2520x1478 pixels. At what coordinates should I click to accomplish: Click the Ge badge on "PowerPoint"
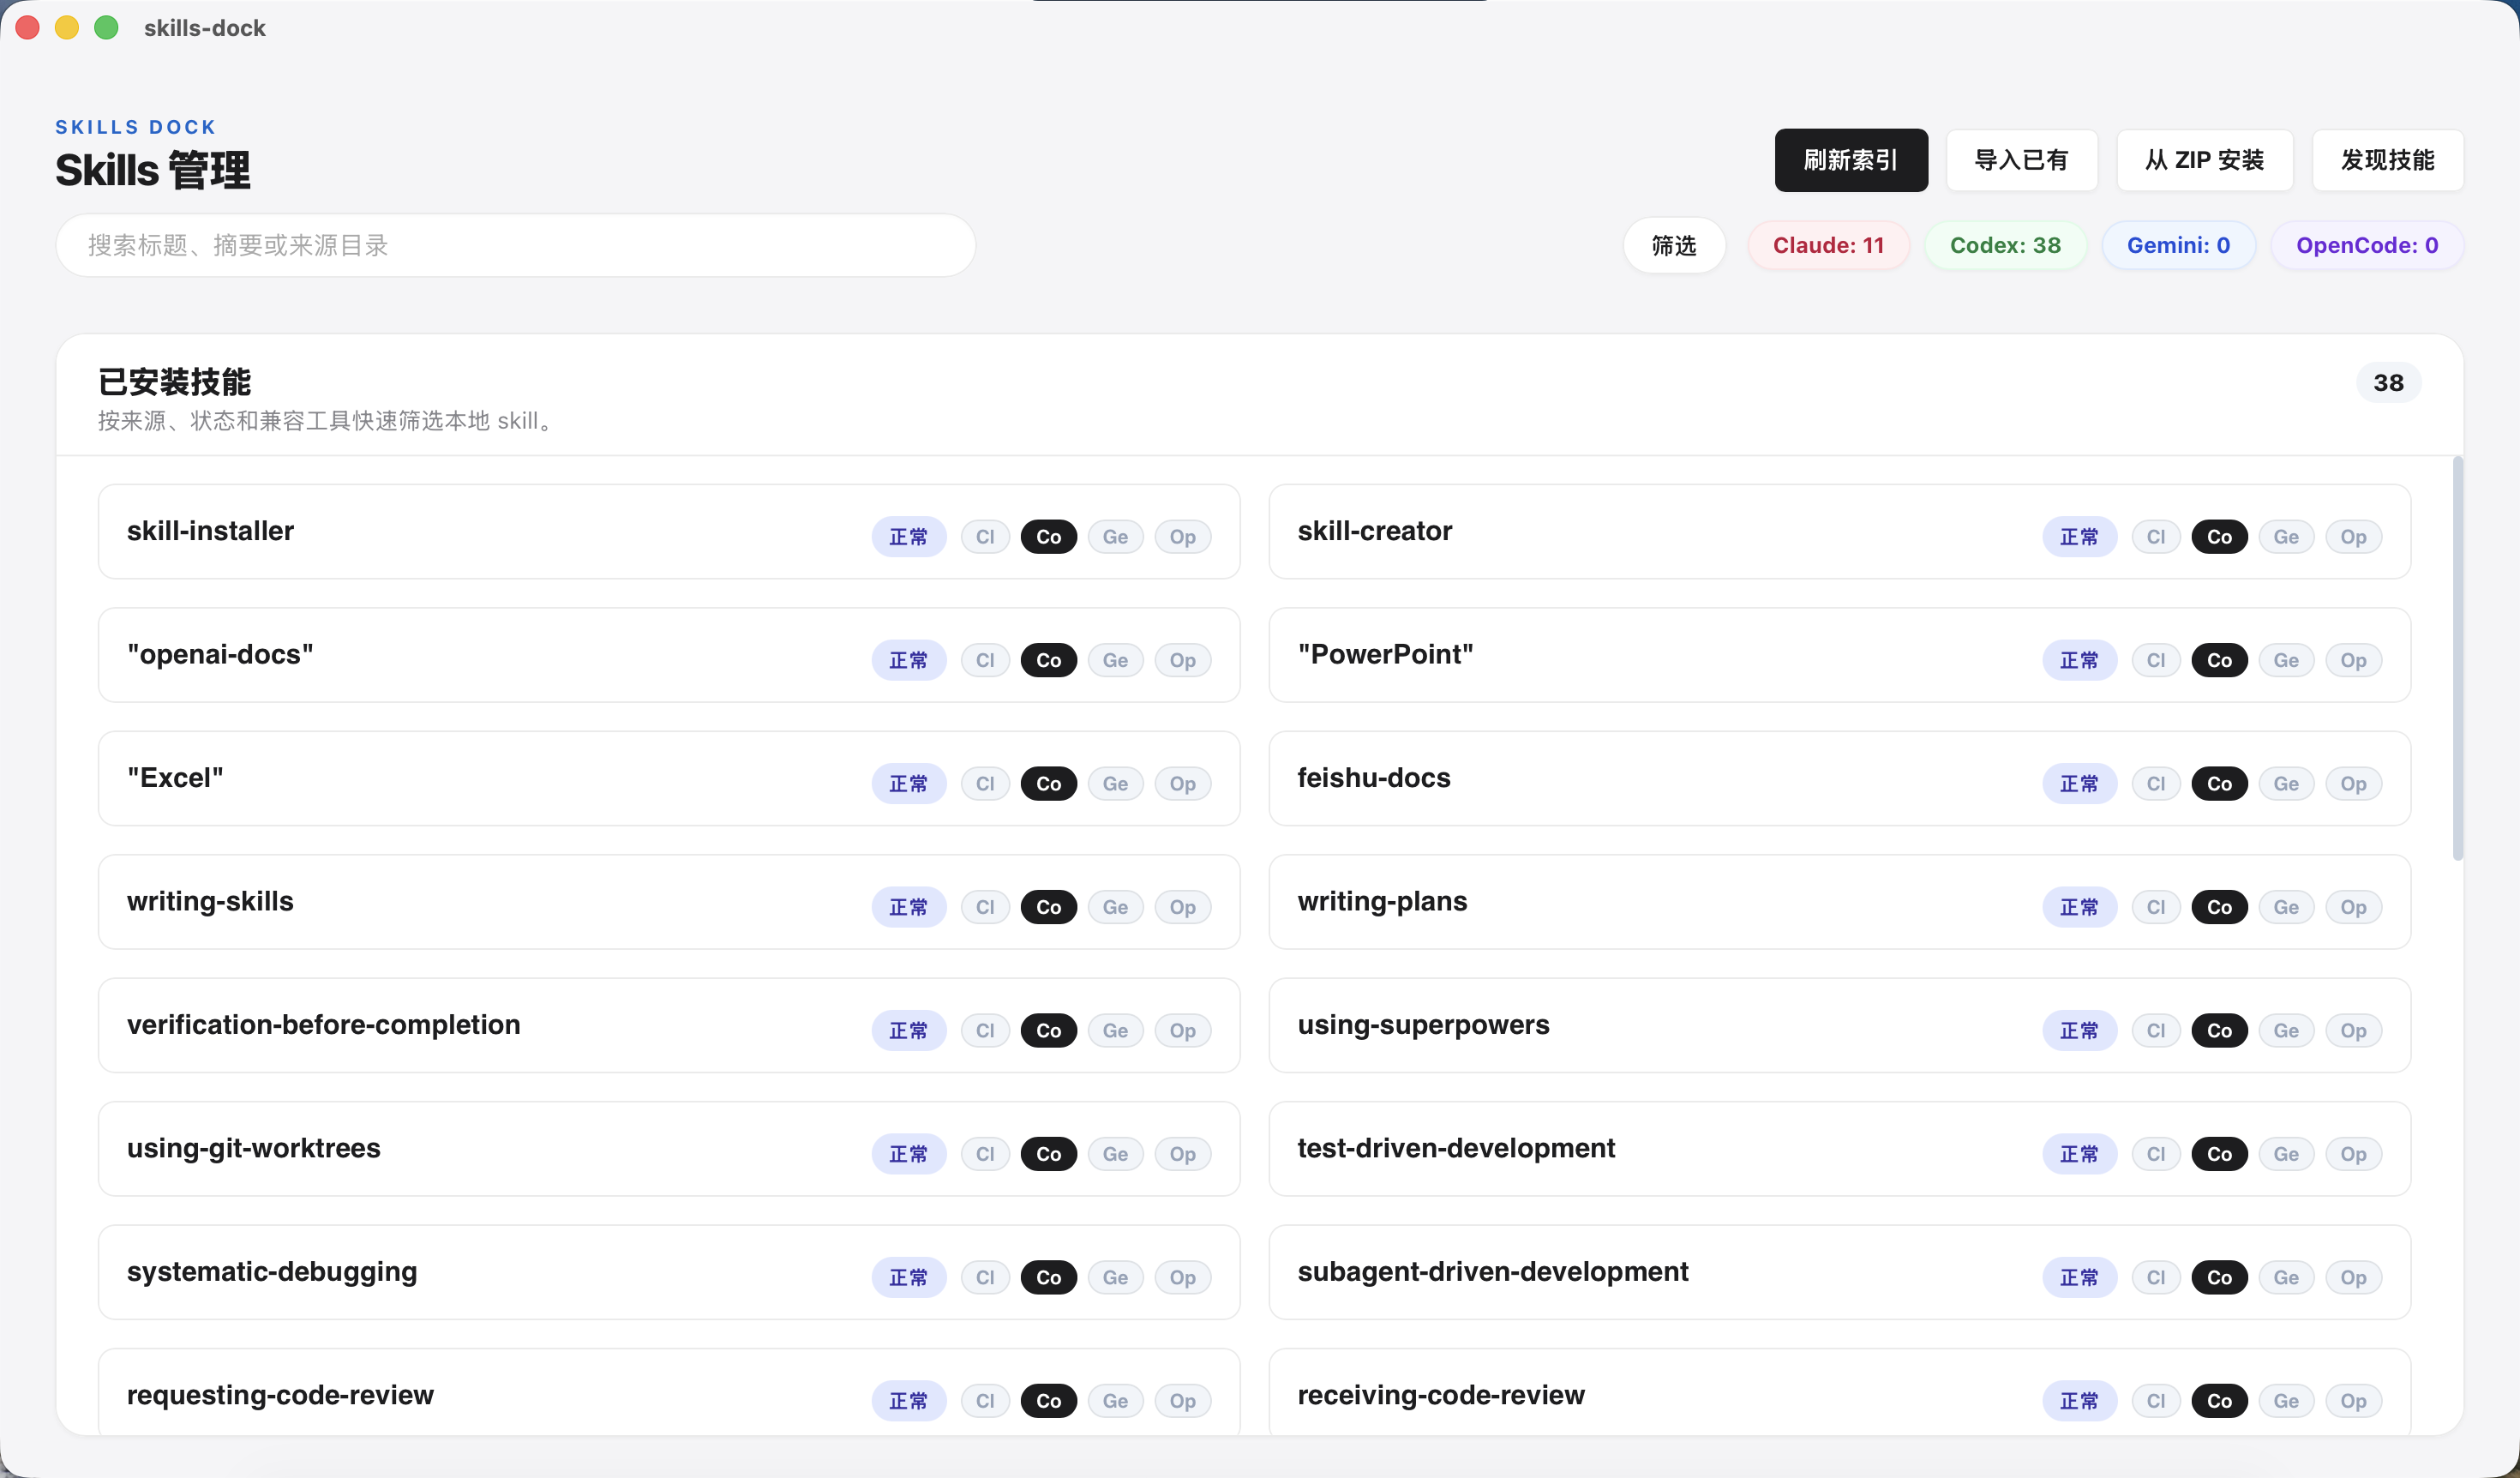pyautogui.click(x=2286, y=660)
